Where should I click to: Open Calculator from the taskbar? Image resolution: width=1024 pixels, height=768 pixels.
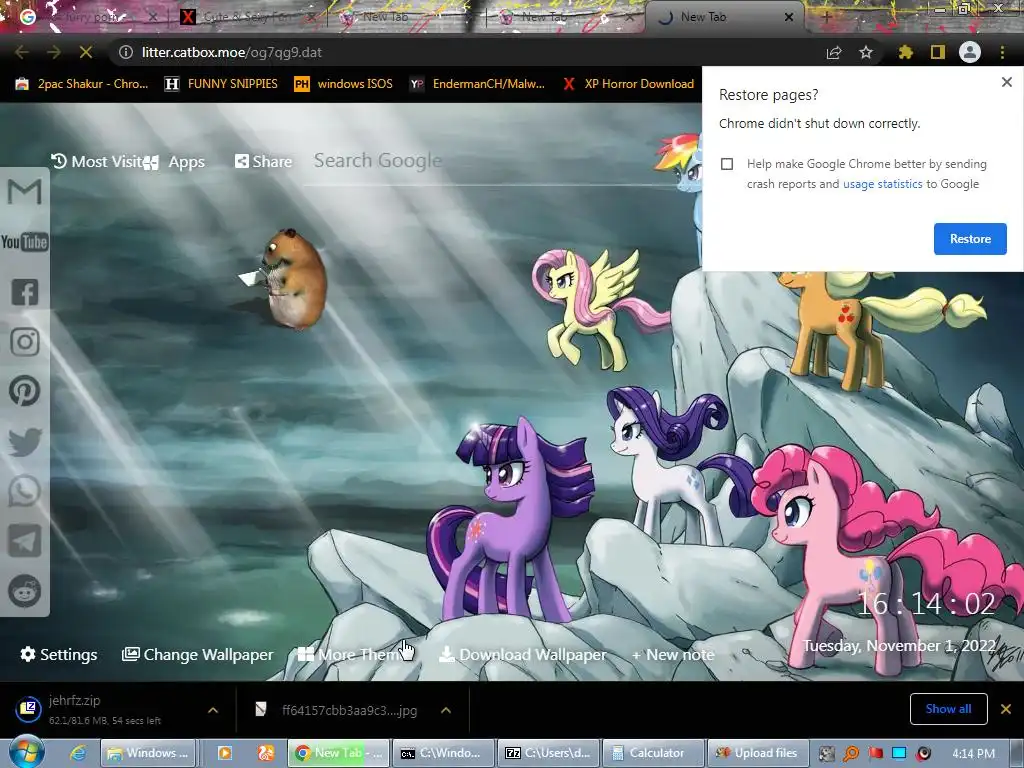pos(654,753)
